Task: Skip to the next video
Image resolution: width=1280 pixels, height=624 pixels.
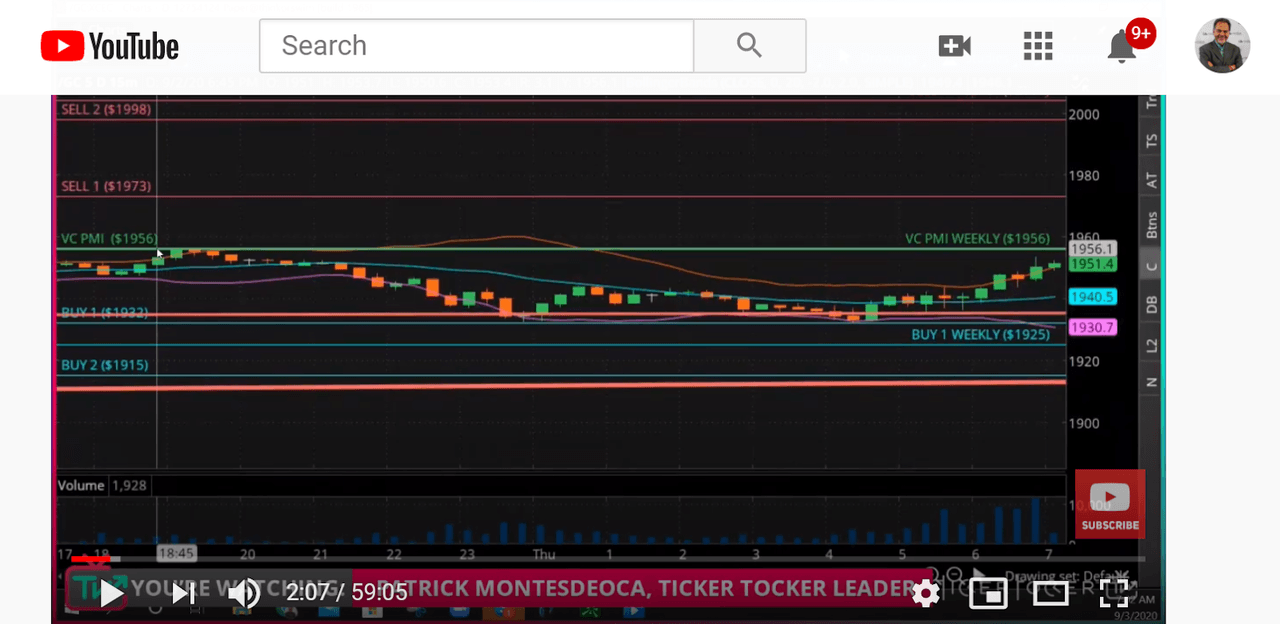Action: click(x=183, y=593)
